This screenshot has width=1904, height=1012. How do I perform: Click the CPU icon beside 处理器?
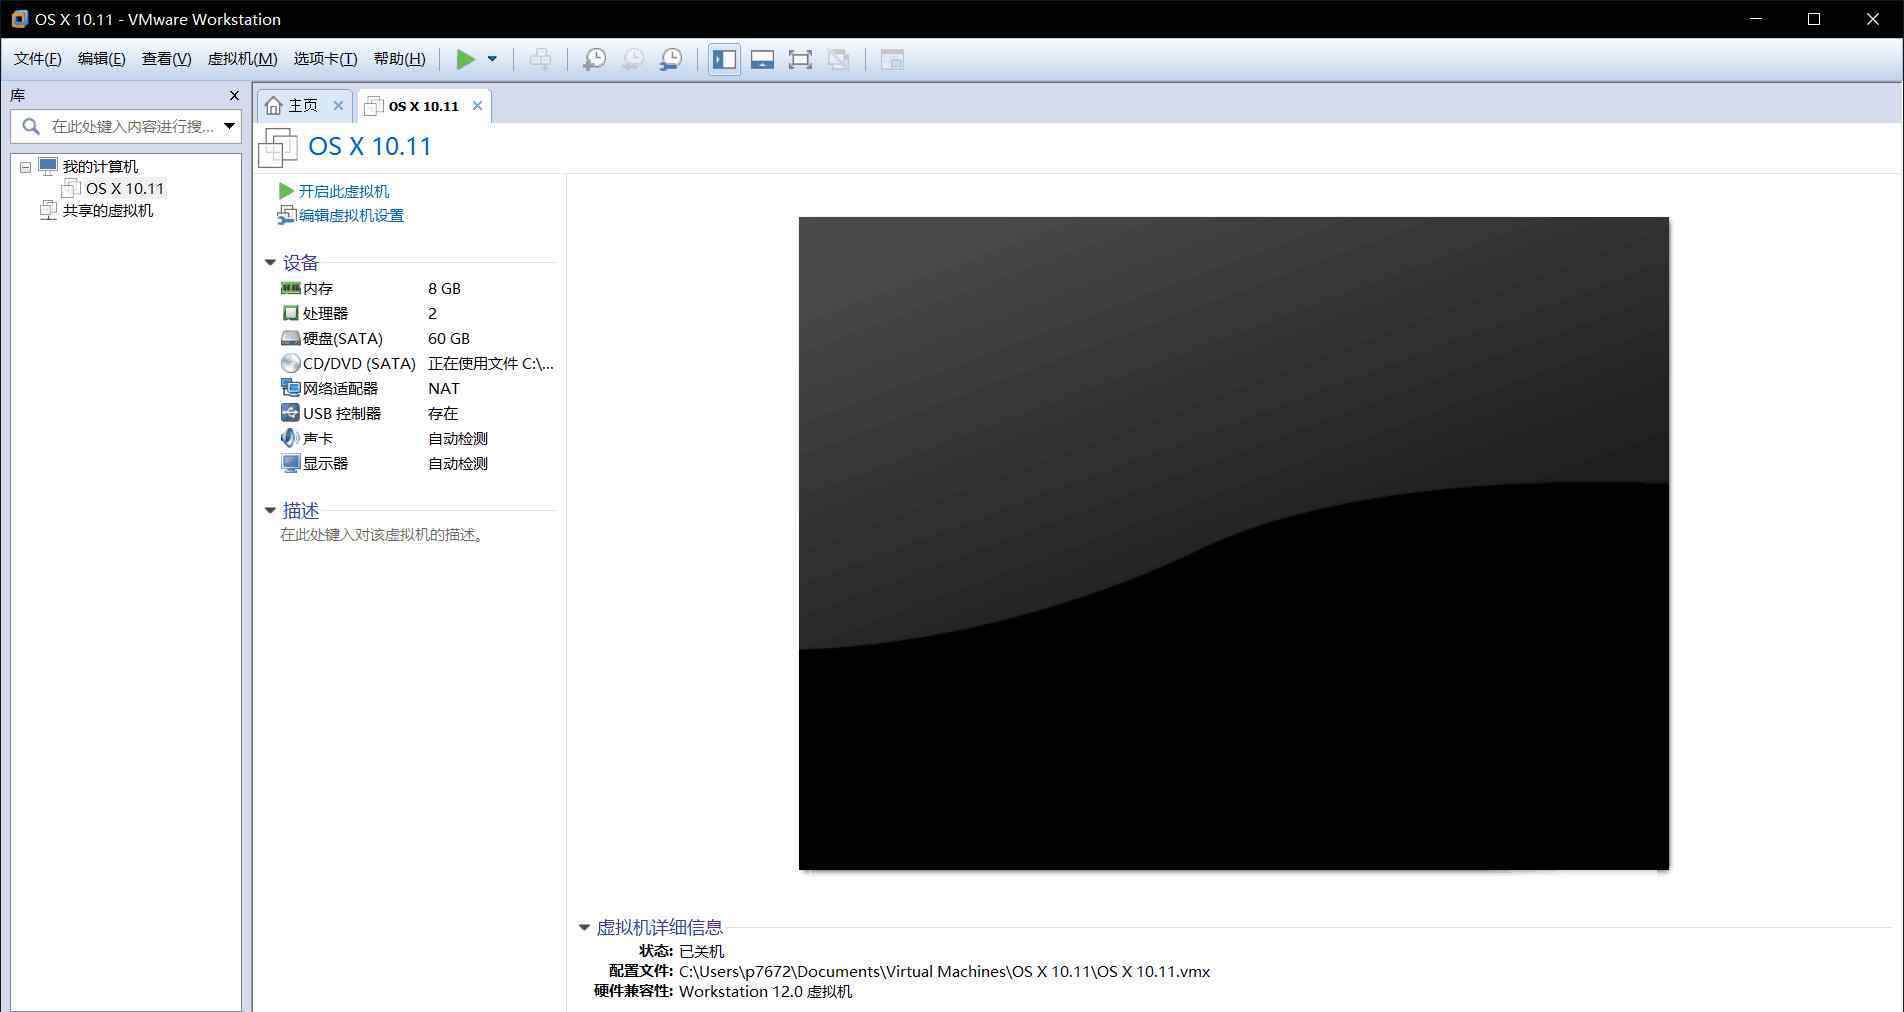click(290, 313)
